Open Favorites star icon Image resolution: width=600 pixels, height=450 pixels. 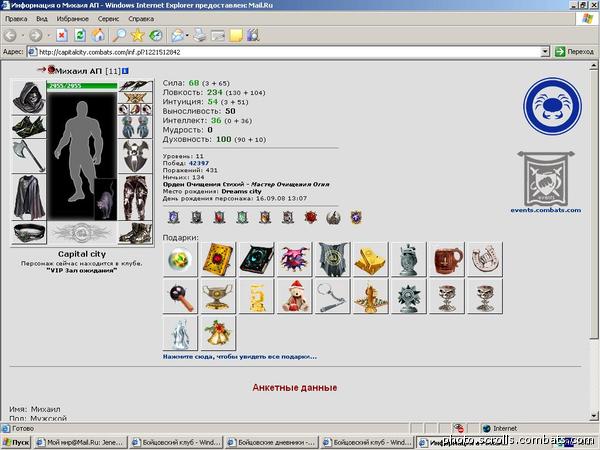tap(137, 36)
